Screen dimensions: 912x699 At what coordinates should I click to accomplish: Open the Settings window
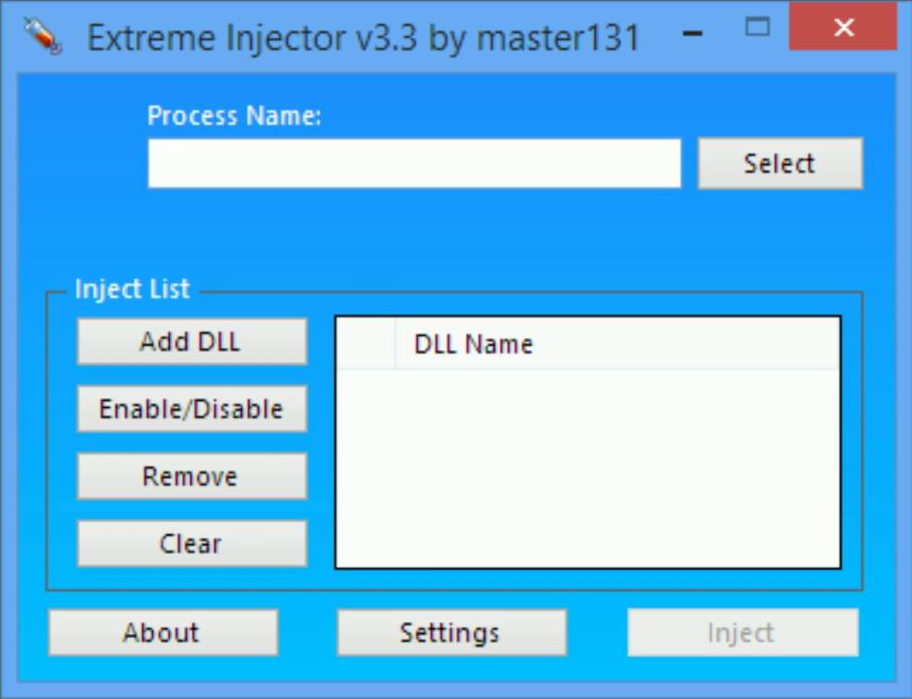tap(452, 633)
